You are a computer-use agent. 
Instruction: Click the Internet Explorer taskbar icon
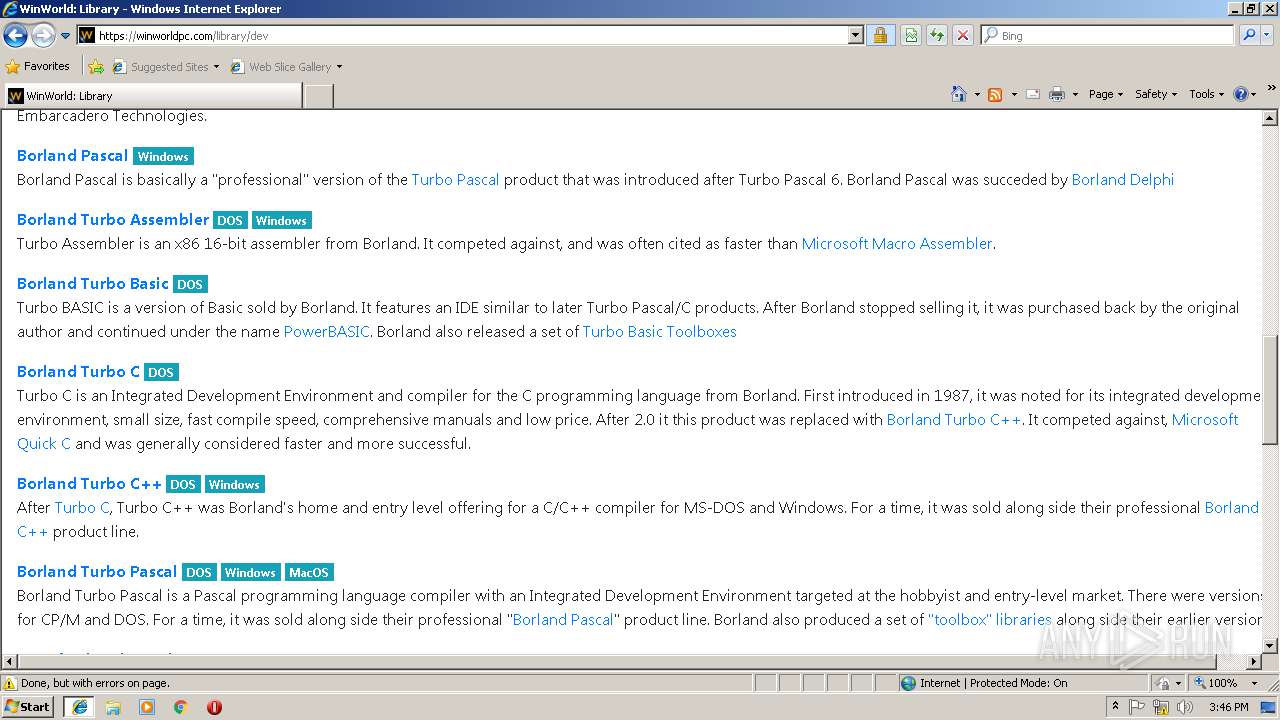[x=79, y=706]
